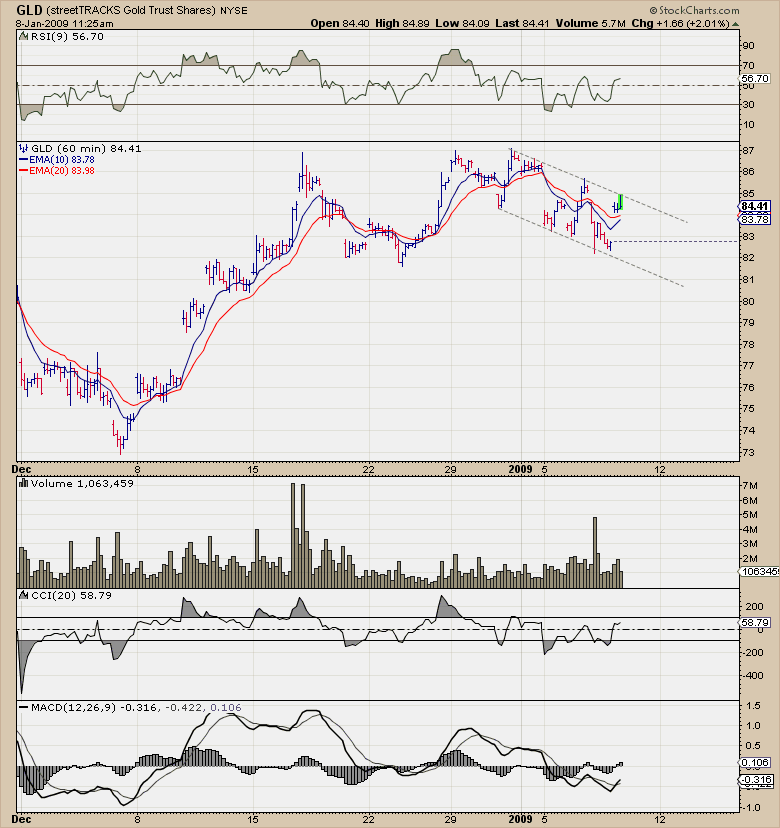Click the 7M label on the volume axis
The width and height of the screenshot is (780, 828).
pos(750,486)
